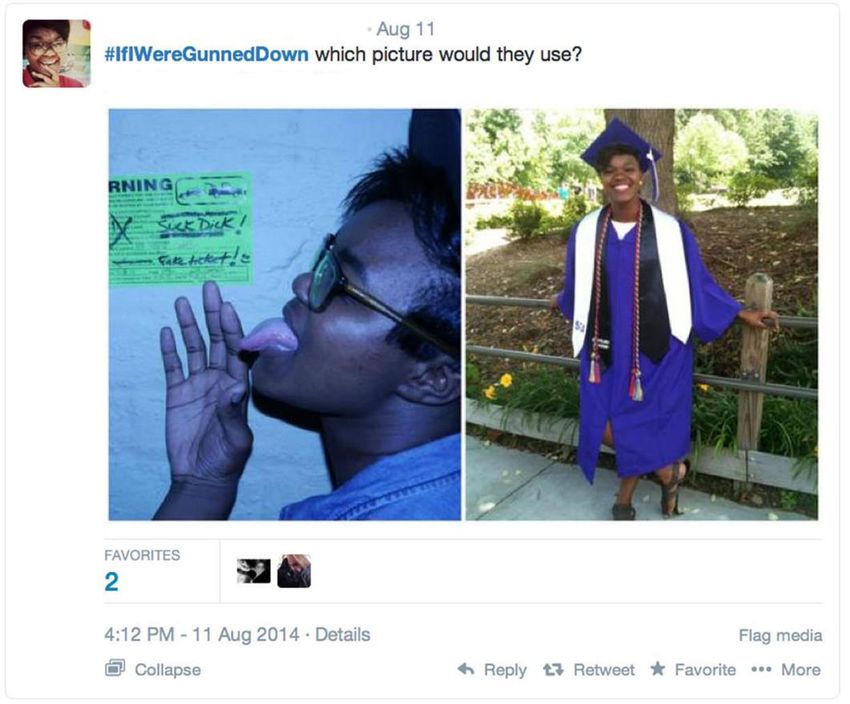
Task: Open the More ellipsis icon
Action: click(x=761, y=670)
